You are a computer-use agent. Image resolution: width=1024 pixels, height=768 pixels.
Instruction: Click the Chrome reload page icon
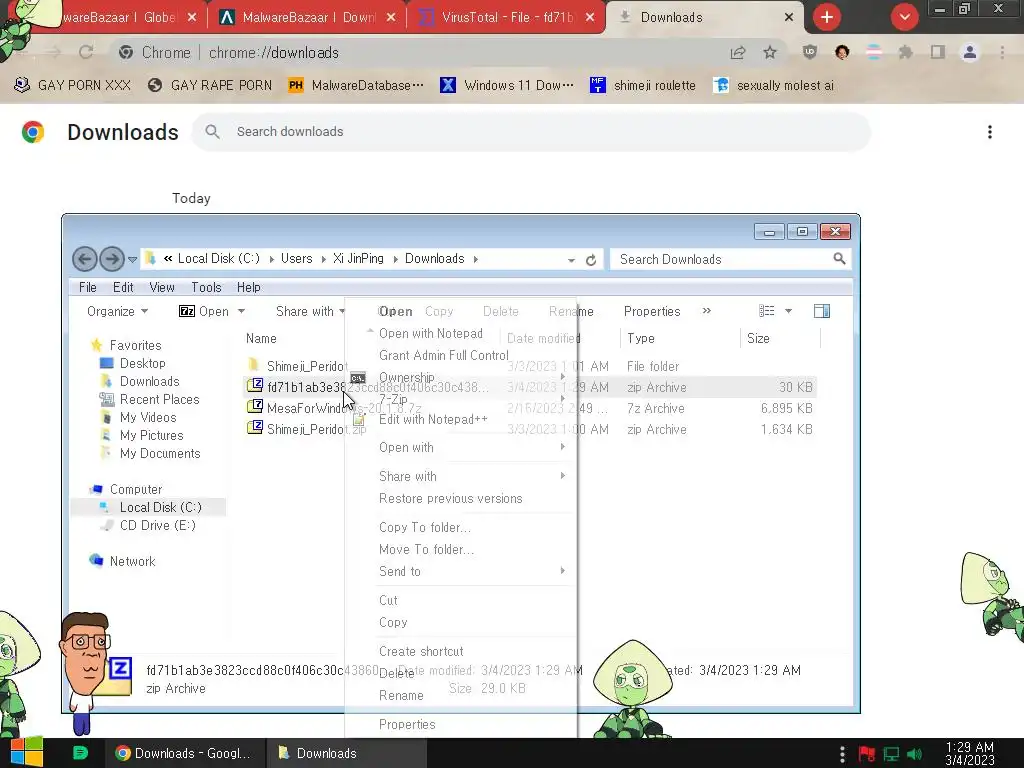(x=86, y=52)
